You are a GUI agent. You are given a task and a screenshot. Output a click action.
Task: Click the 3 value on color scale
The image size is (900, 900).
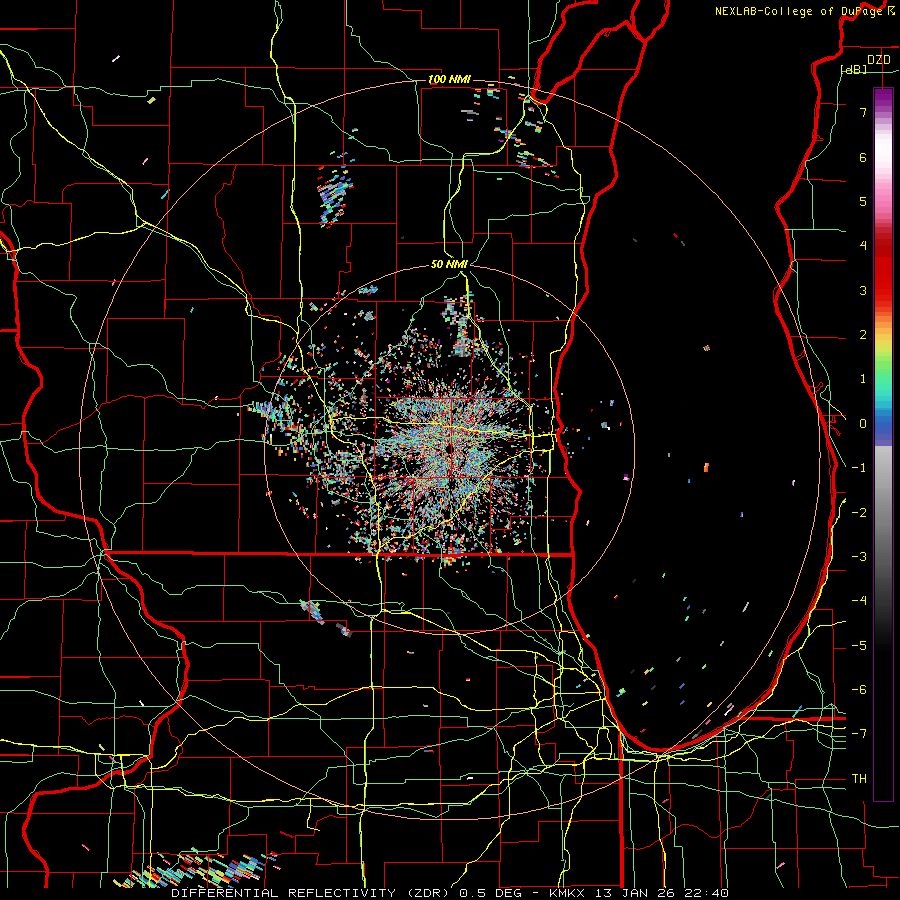point(863,290)
